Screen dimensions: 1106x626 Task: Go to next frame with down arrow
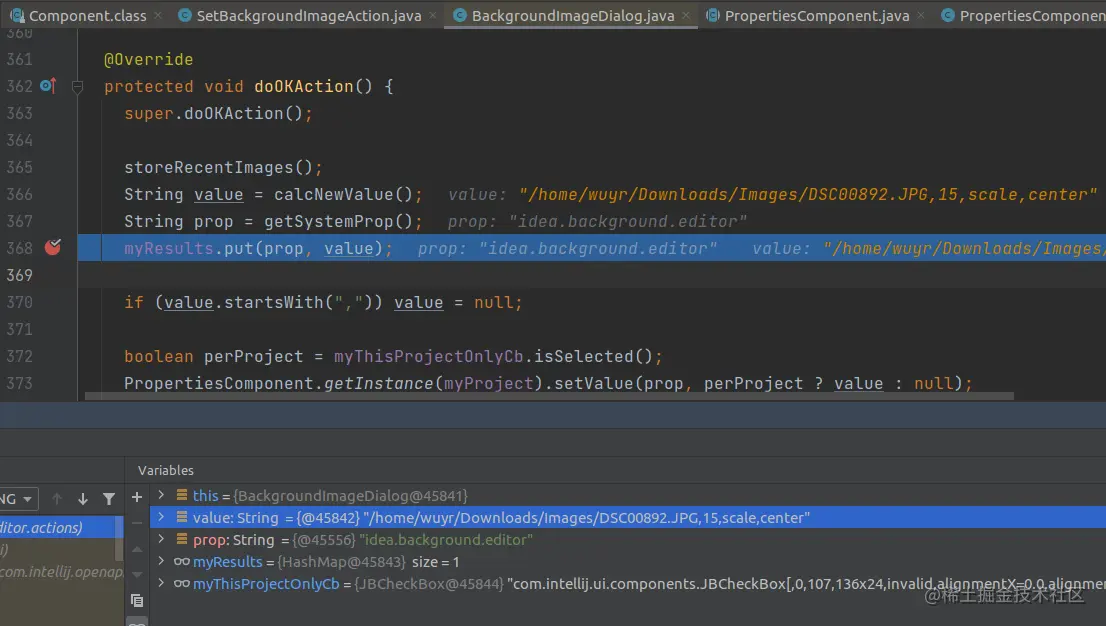point(83,499)
